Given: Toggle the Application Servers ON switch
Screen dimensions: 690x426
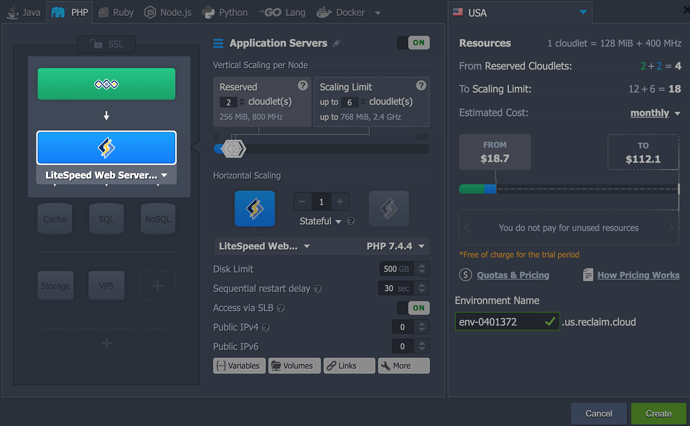Looking at the screenshot, I should click(x=413, y=43).
